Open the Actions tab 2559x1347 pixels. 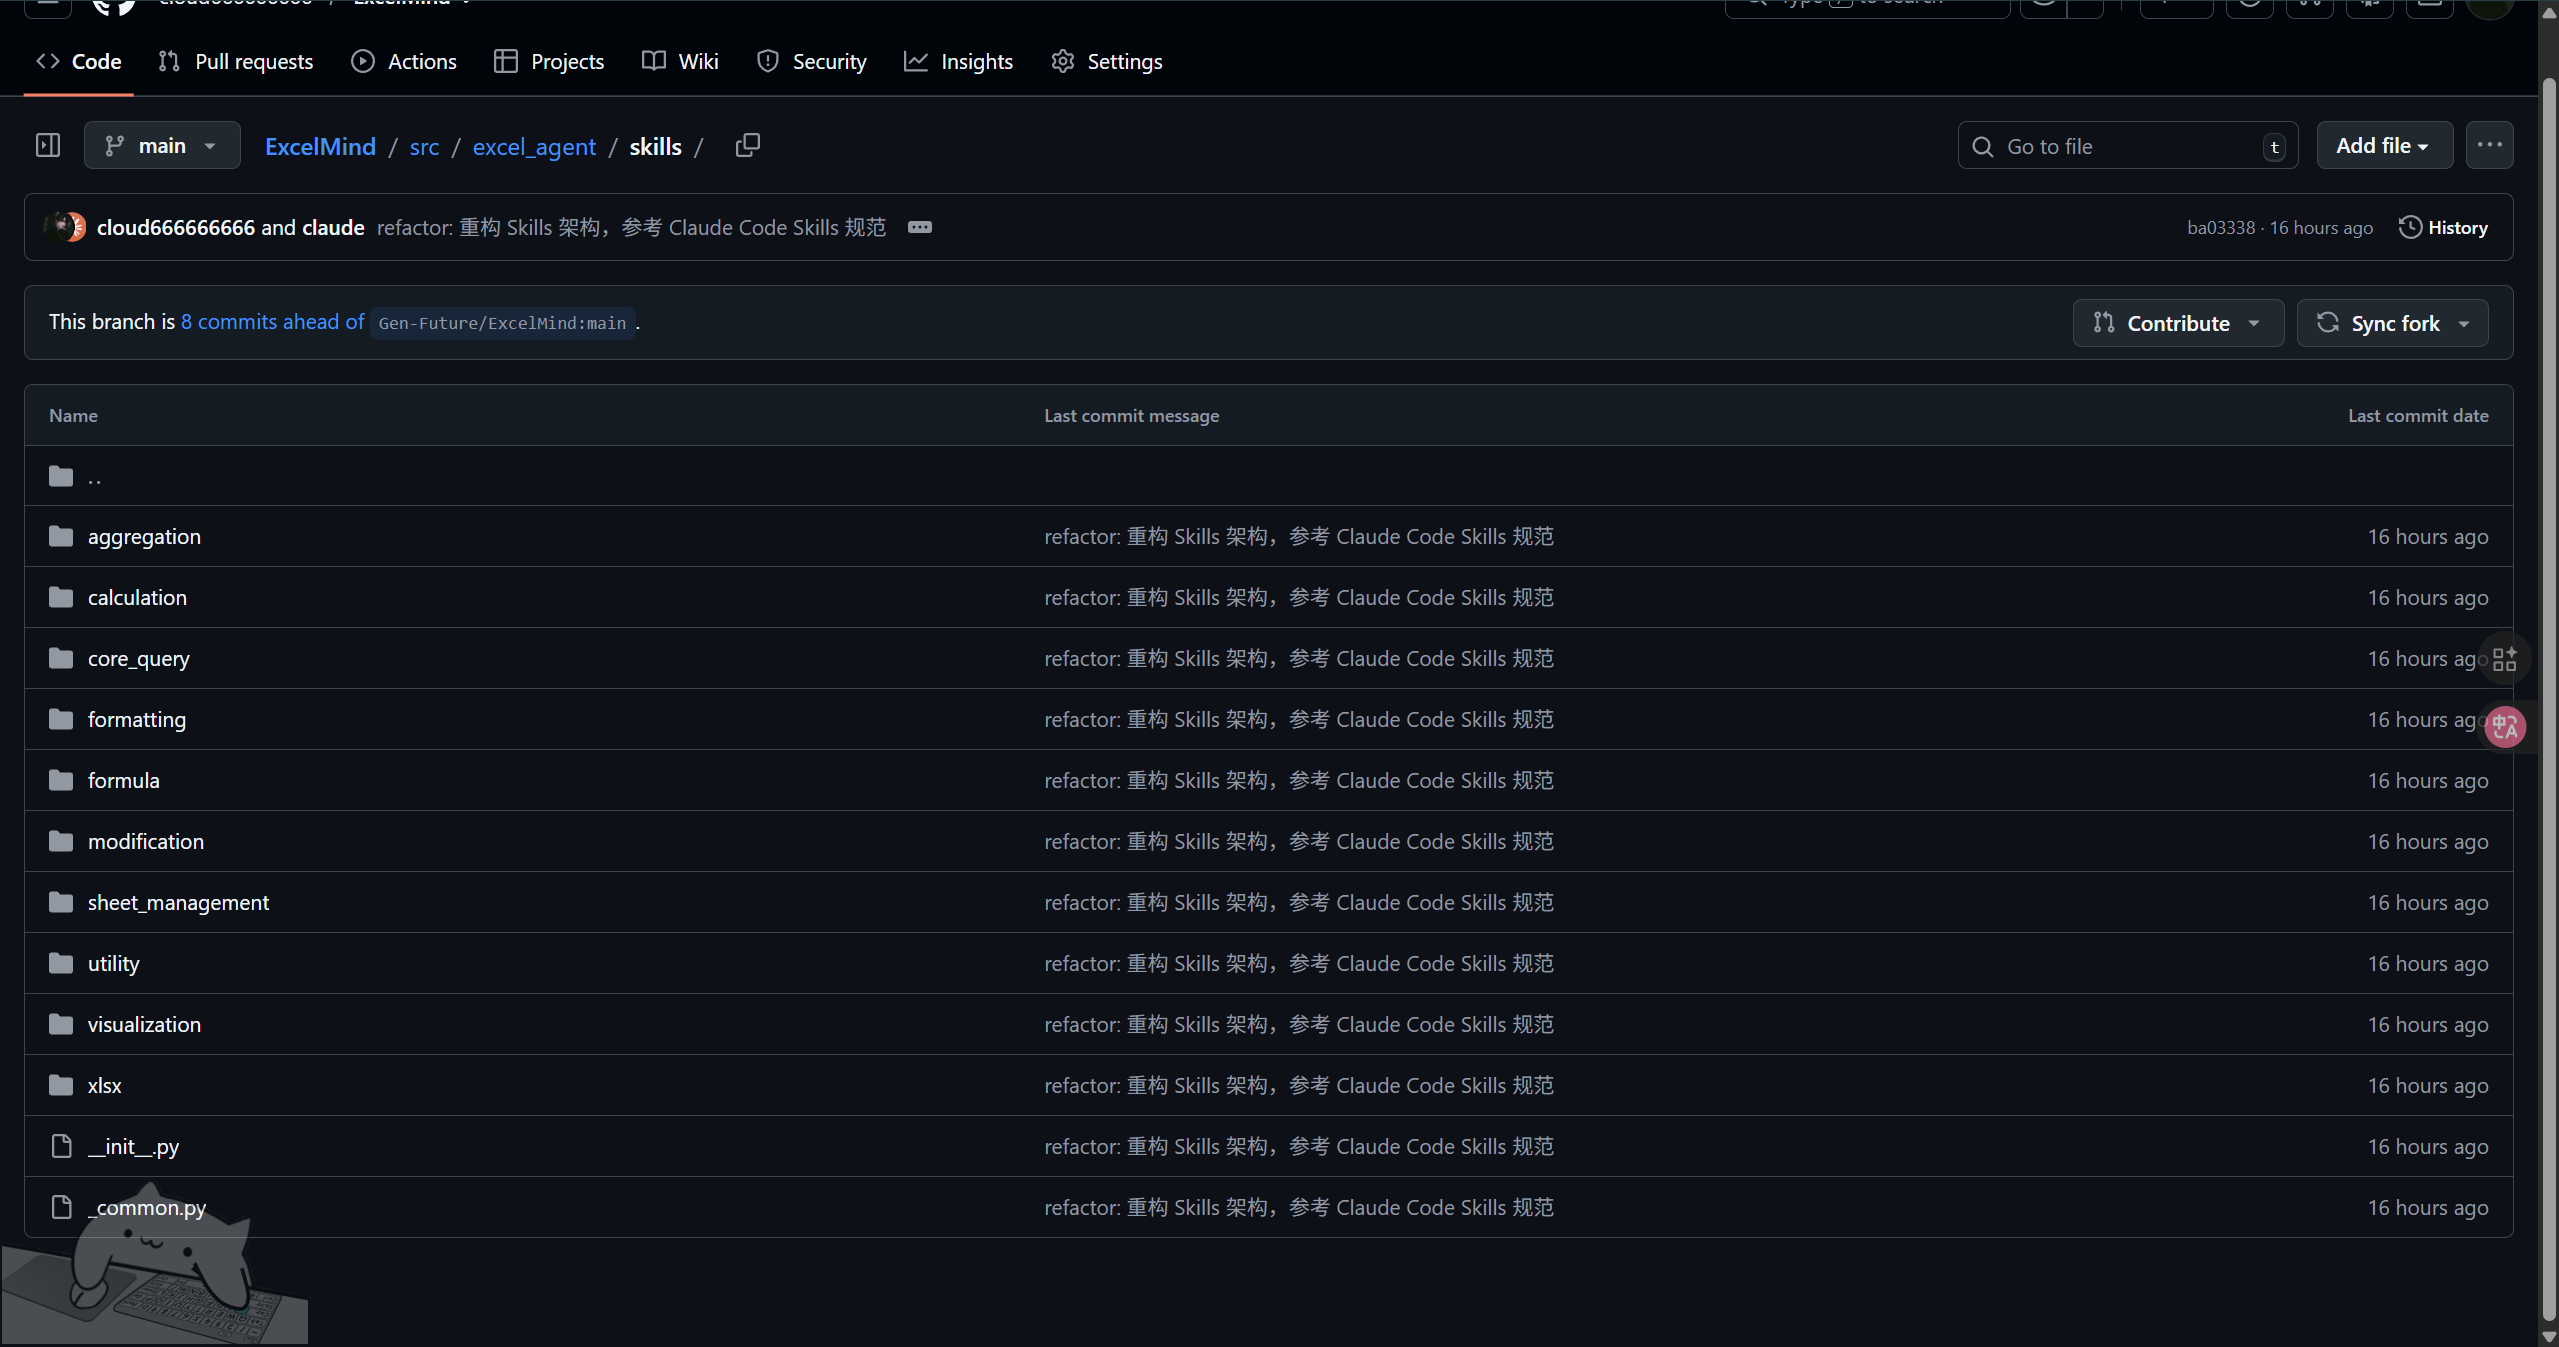click(404, 62)
